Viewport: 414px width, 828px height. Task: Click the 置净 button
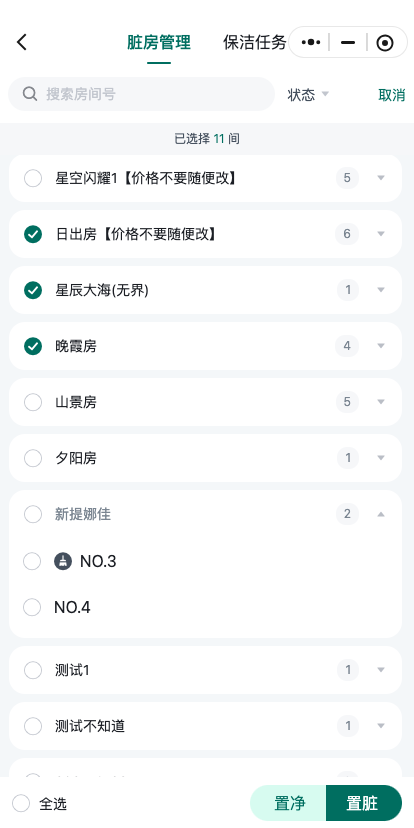pos(289,803)
